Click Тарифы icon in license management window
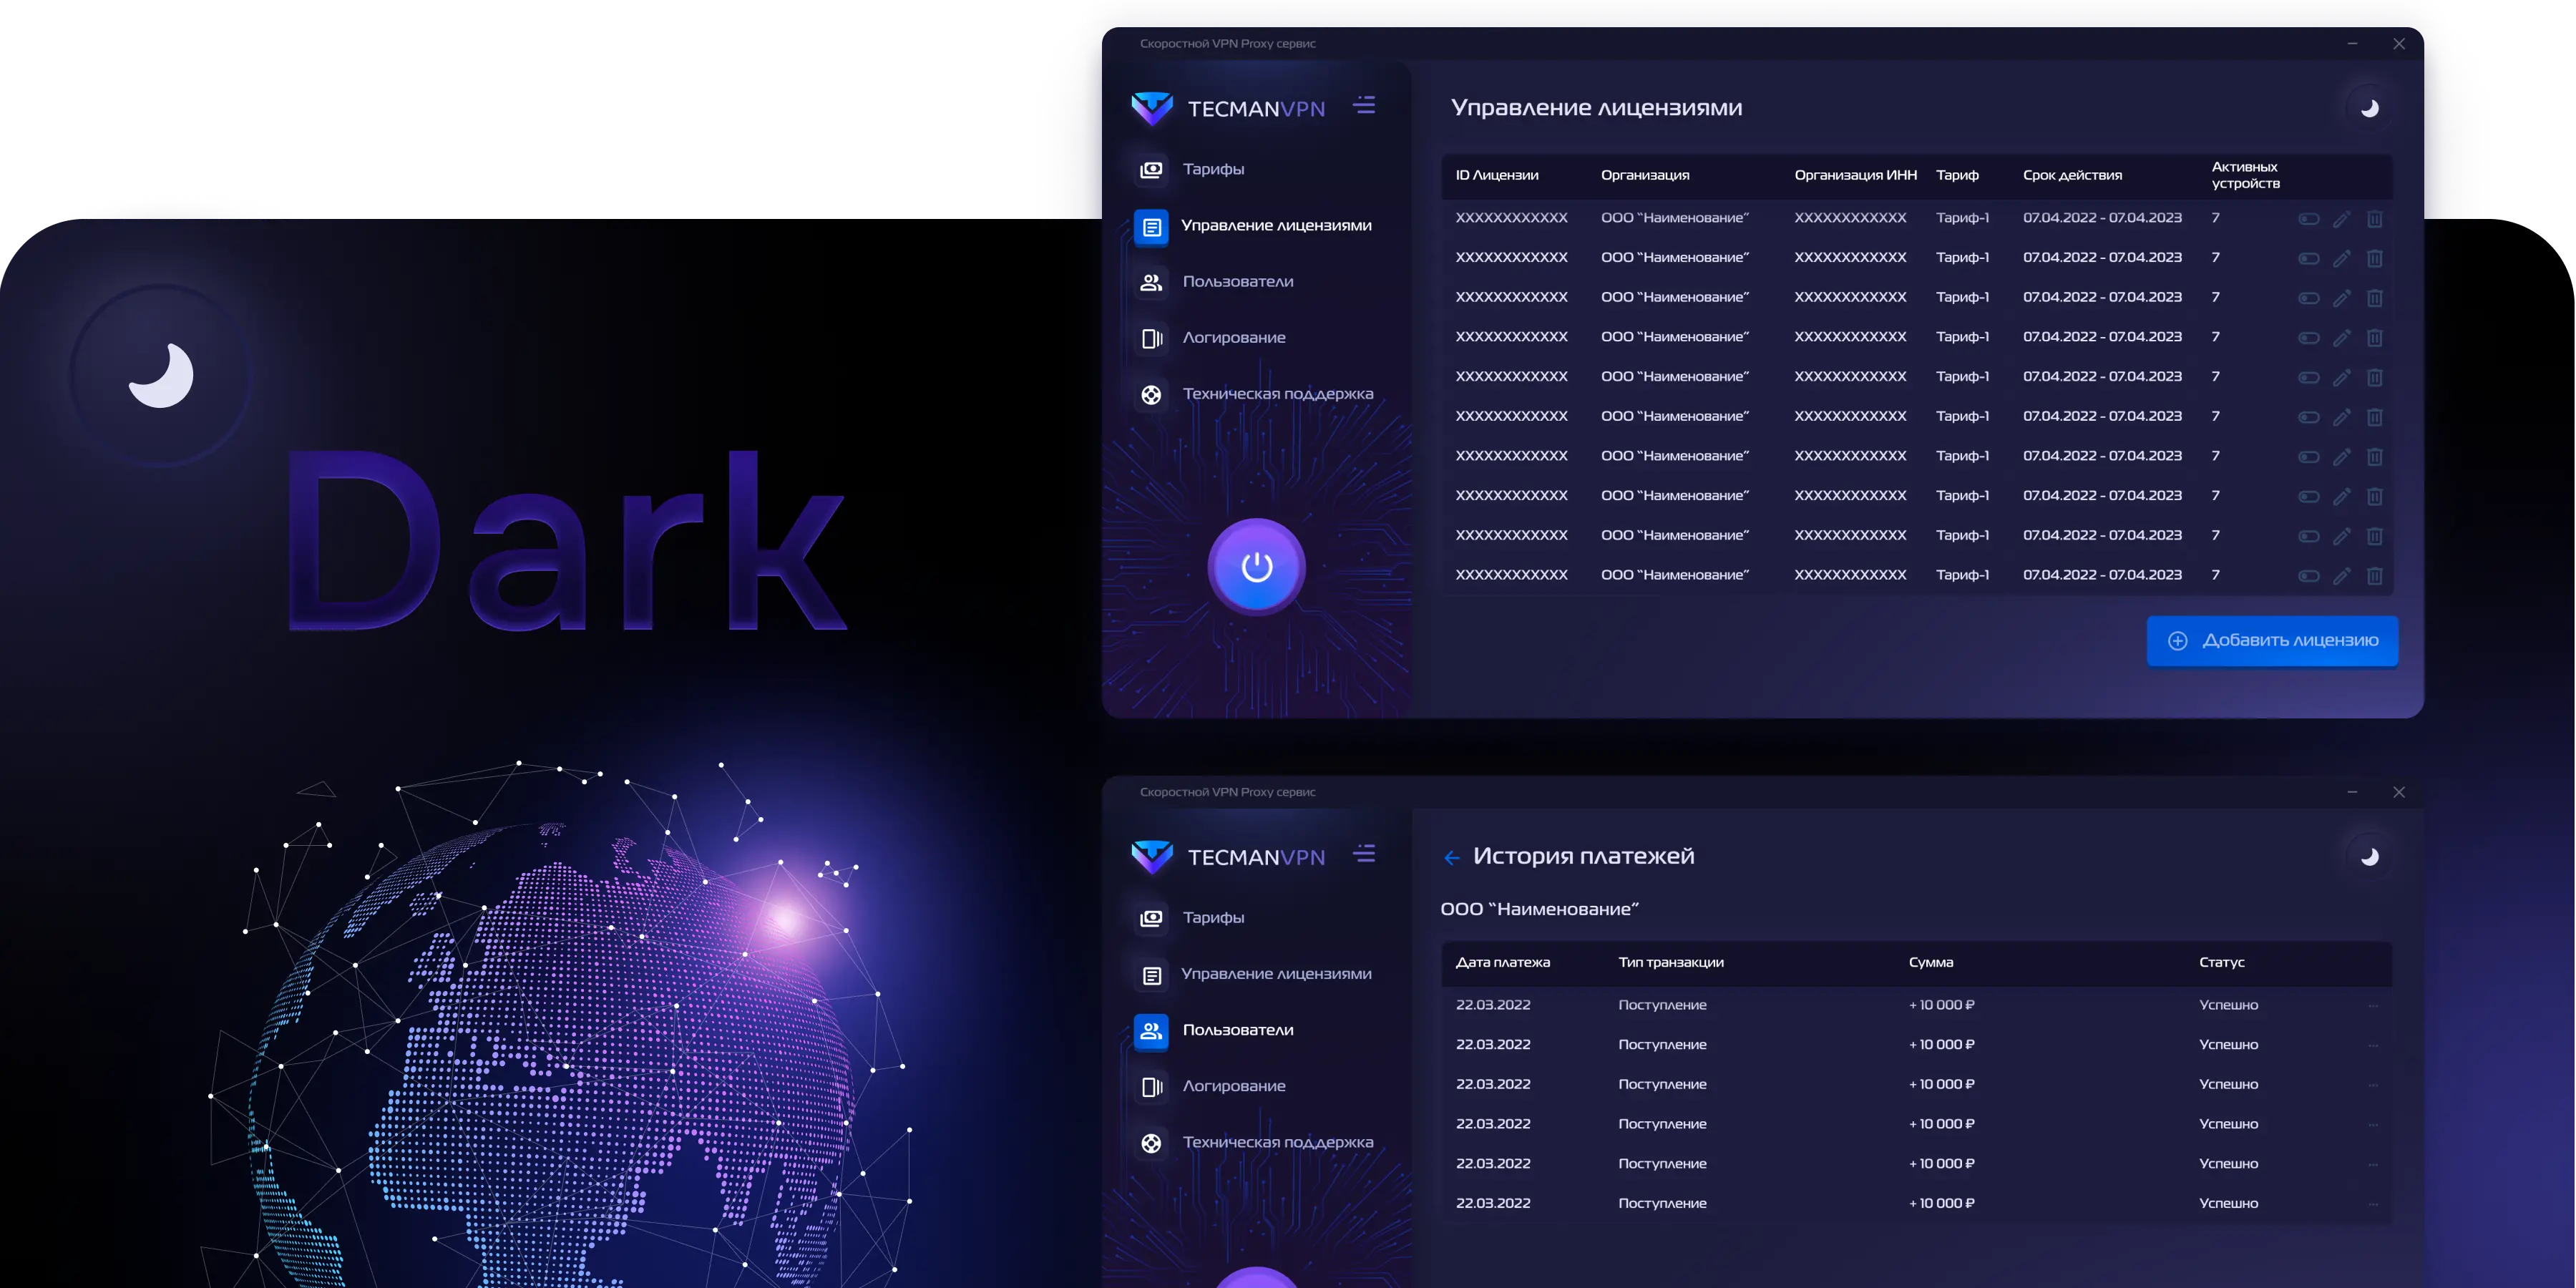 click(1151, 170)
